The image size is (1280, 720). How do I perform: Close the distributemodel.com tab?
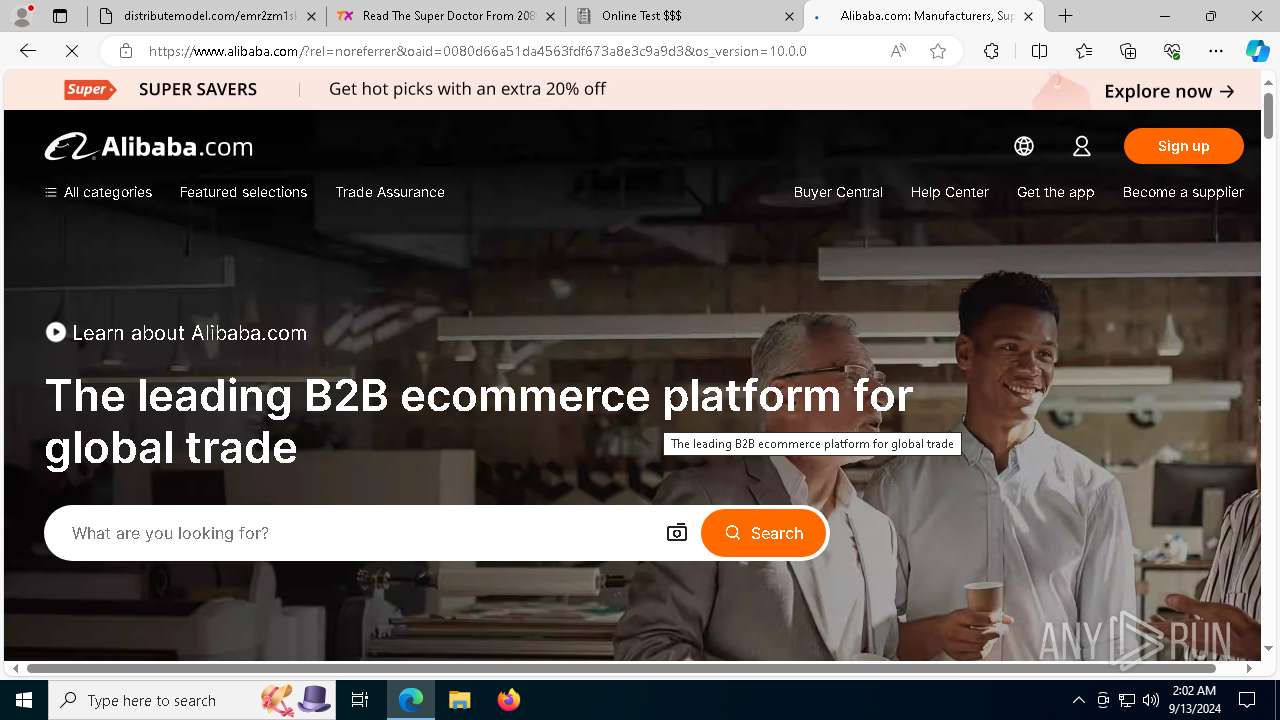click(311, 16)
